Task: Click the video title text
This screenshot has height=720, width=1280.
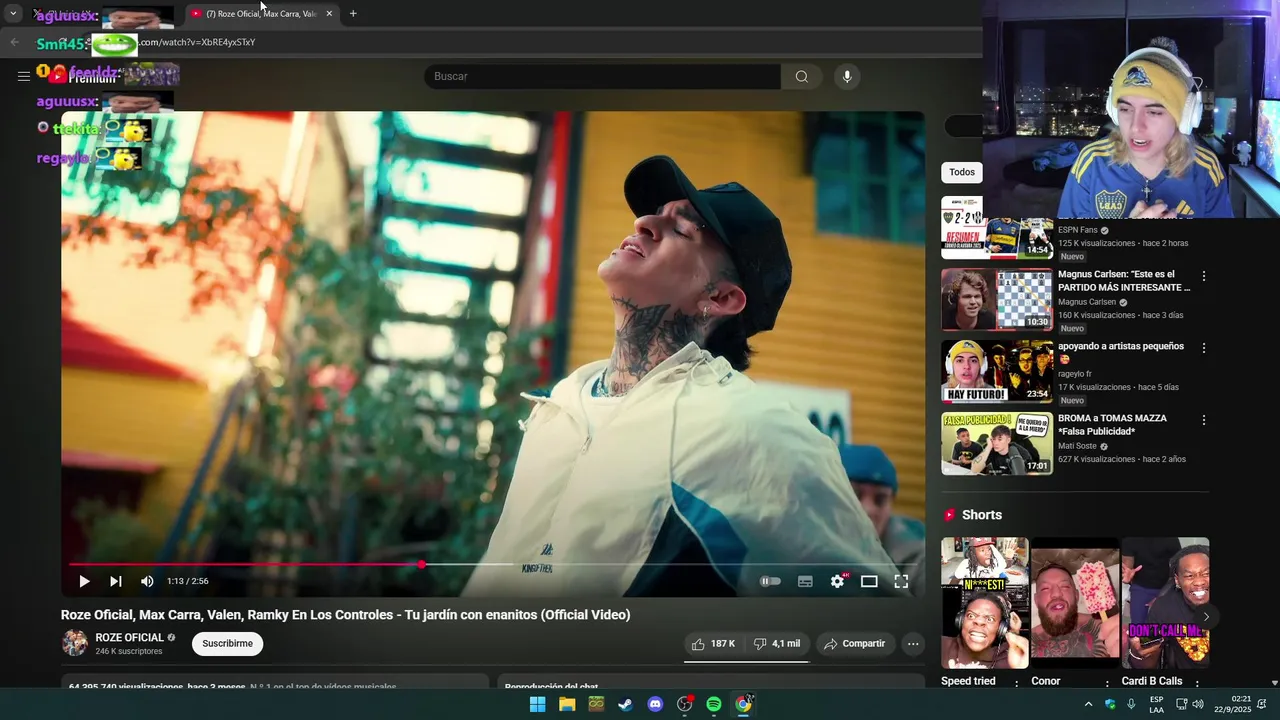Action: pos(345,615)
